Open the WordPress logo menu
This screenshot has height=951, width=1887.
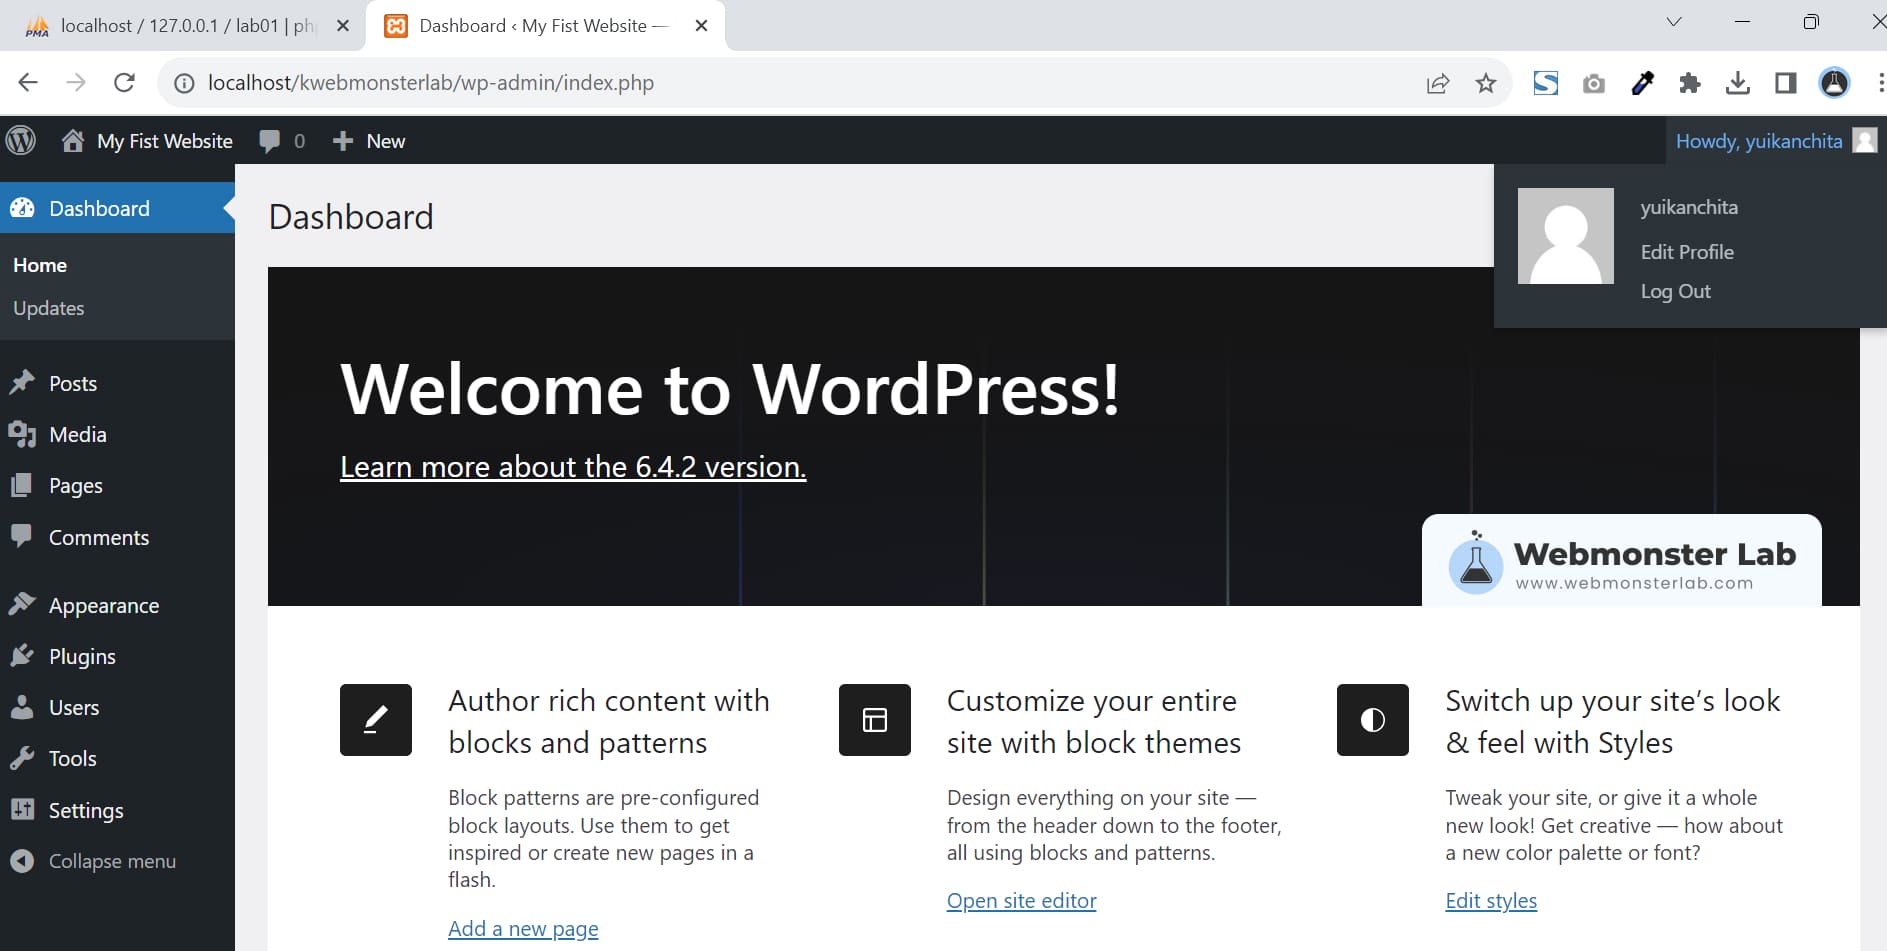pos(21,140)
